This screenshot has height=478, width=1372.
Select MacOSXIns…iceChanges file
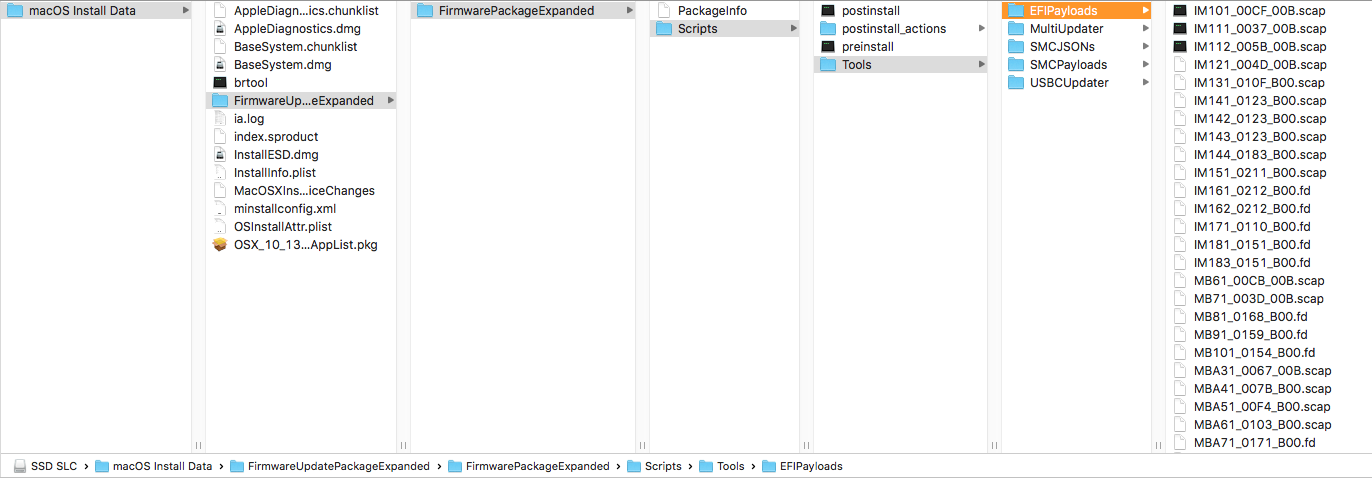[x=304, y=191]
